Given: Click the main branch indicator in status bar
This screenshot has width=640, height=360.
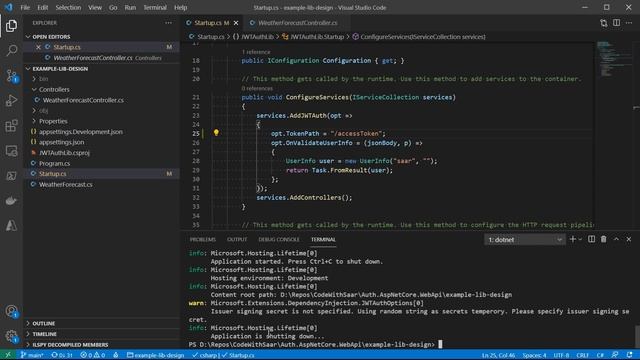Looking at the screenshot, I should tap(32, 355).
